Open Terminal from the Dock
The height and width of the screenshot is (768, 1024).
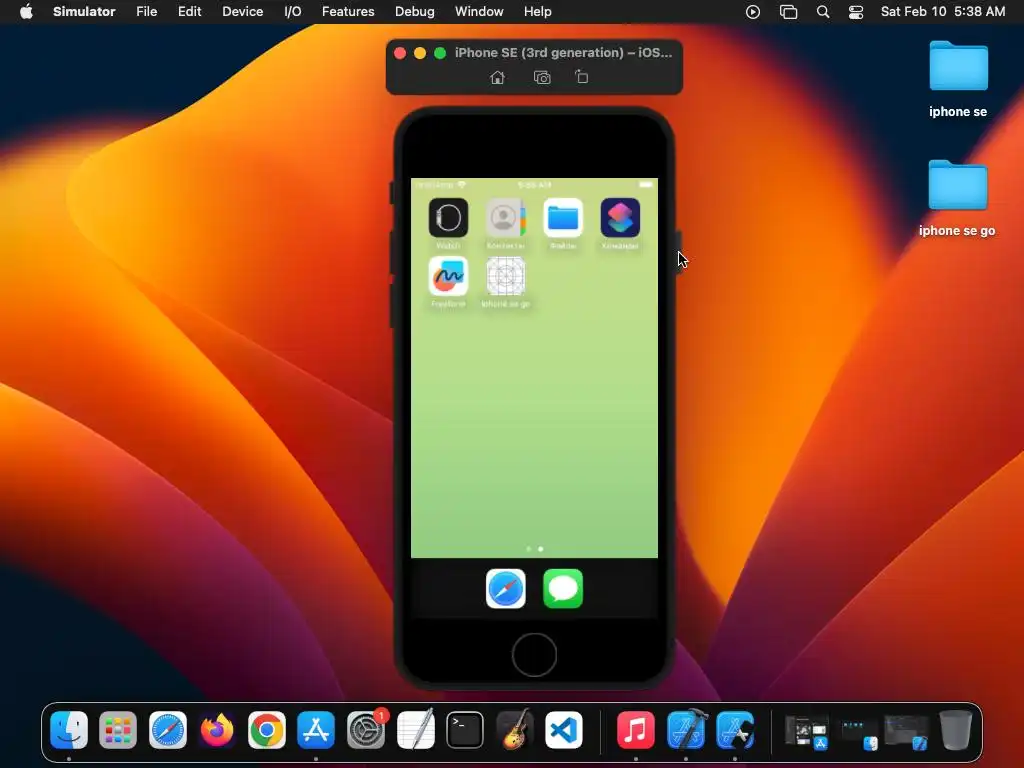tap(465, 729)
